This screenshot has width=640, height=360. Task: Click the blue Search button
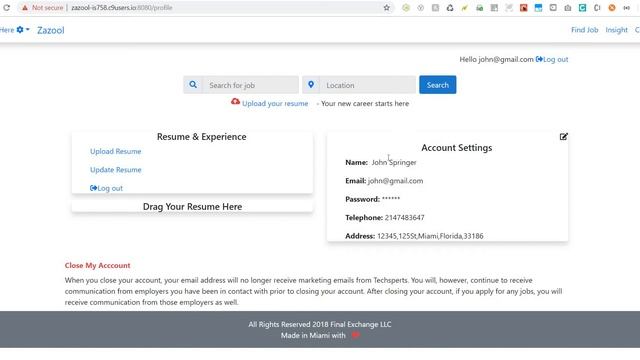[x=438, y=85]
